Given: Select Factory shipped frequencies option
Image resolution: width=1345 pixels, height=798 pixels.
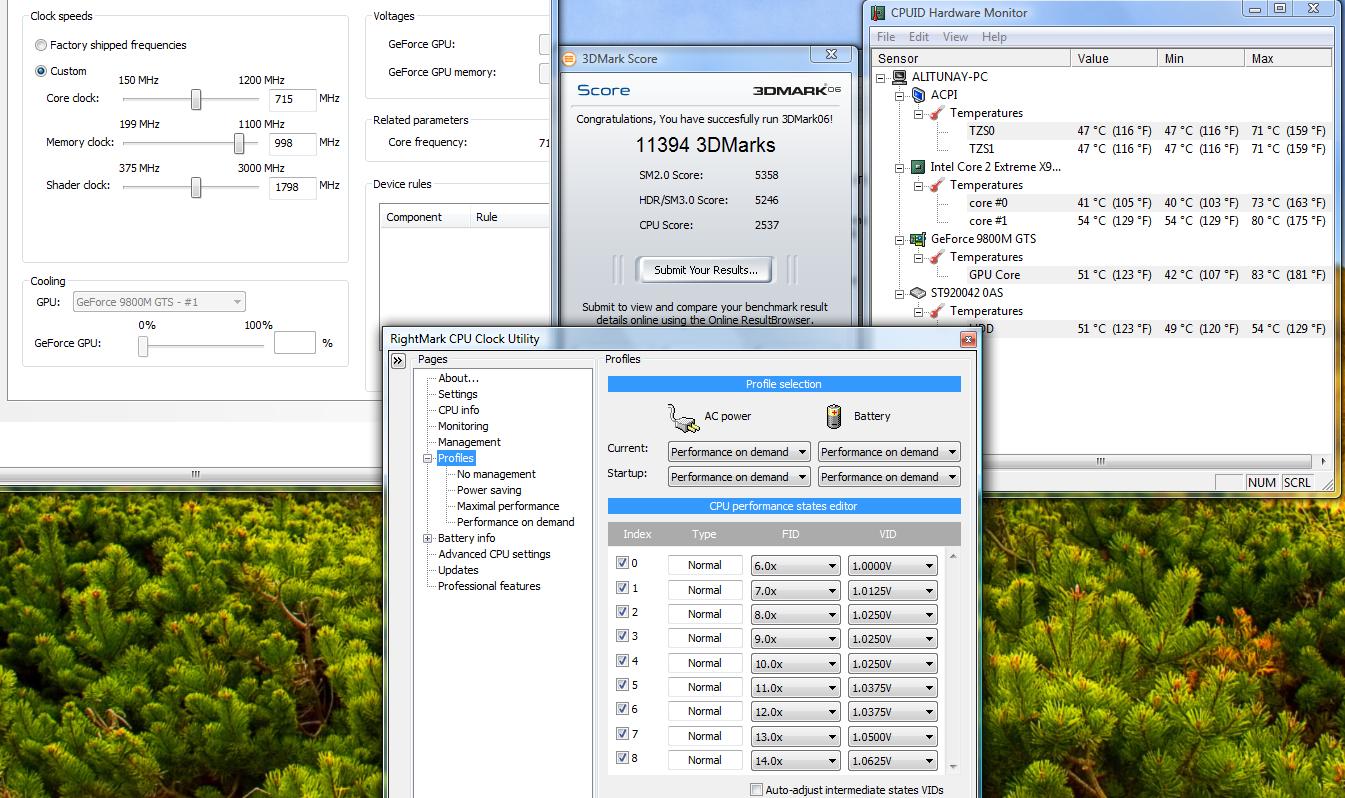Looking at the screenshot, I should coord(41,45).
